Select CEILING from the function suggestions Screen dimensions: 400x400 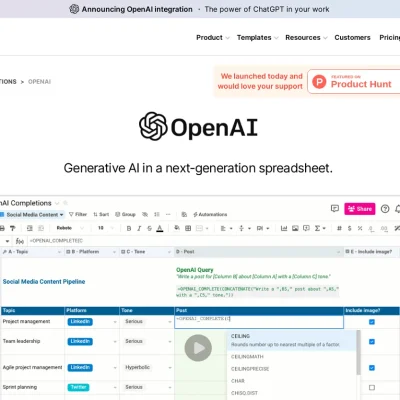(292, 340)
